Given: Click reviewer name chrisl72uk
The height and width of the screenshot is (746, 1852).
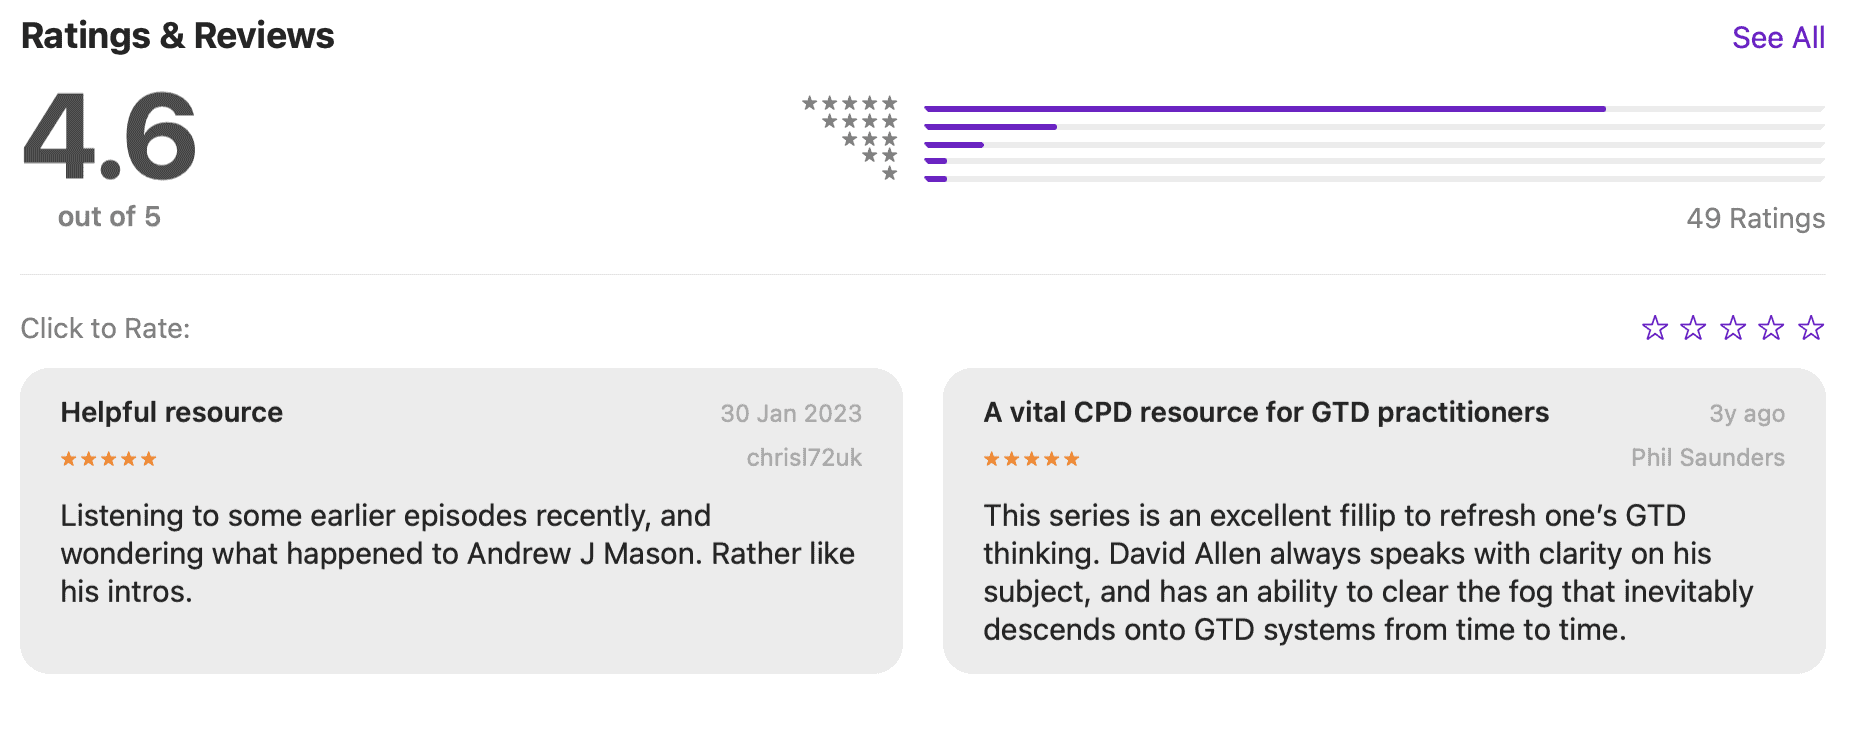Looking at the screenshot, I should click(x=804, y=458).
